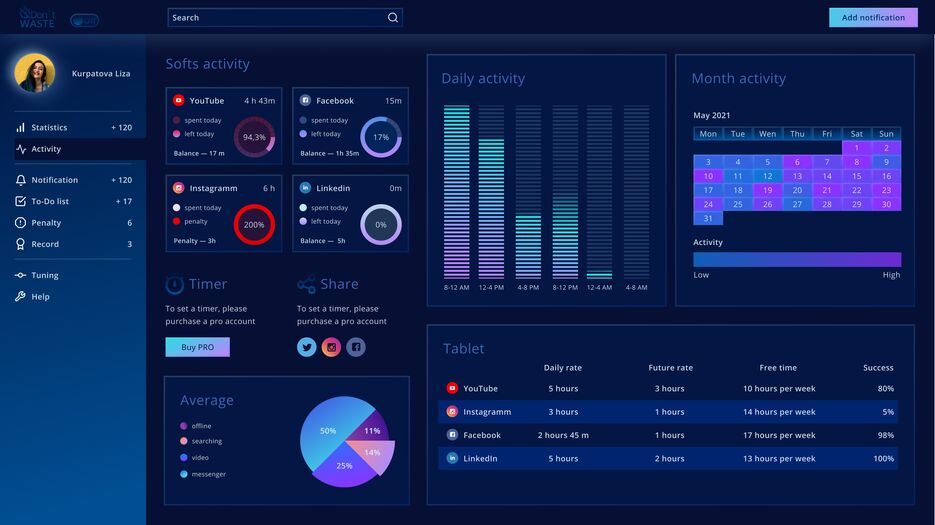Open the To-Do list menu item
Screen dimensions: 935x525
coord(49,202)
